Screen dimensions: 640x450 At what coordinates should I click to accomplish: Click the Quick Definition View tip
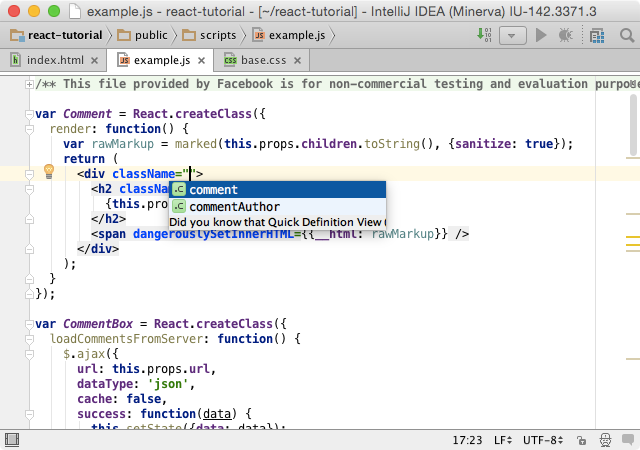point(278,222)
